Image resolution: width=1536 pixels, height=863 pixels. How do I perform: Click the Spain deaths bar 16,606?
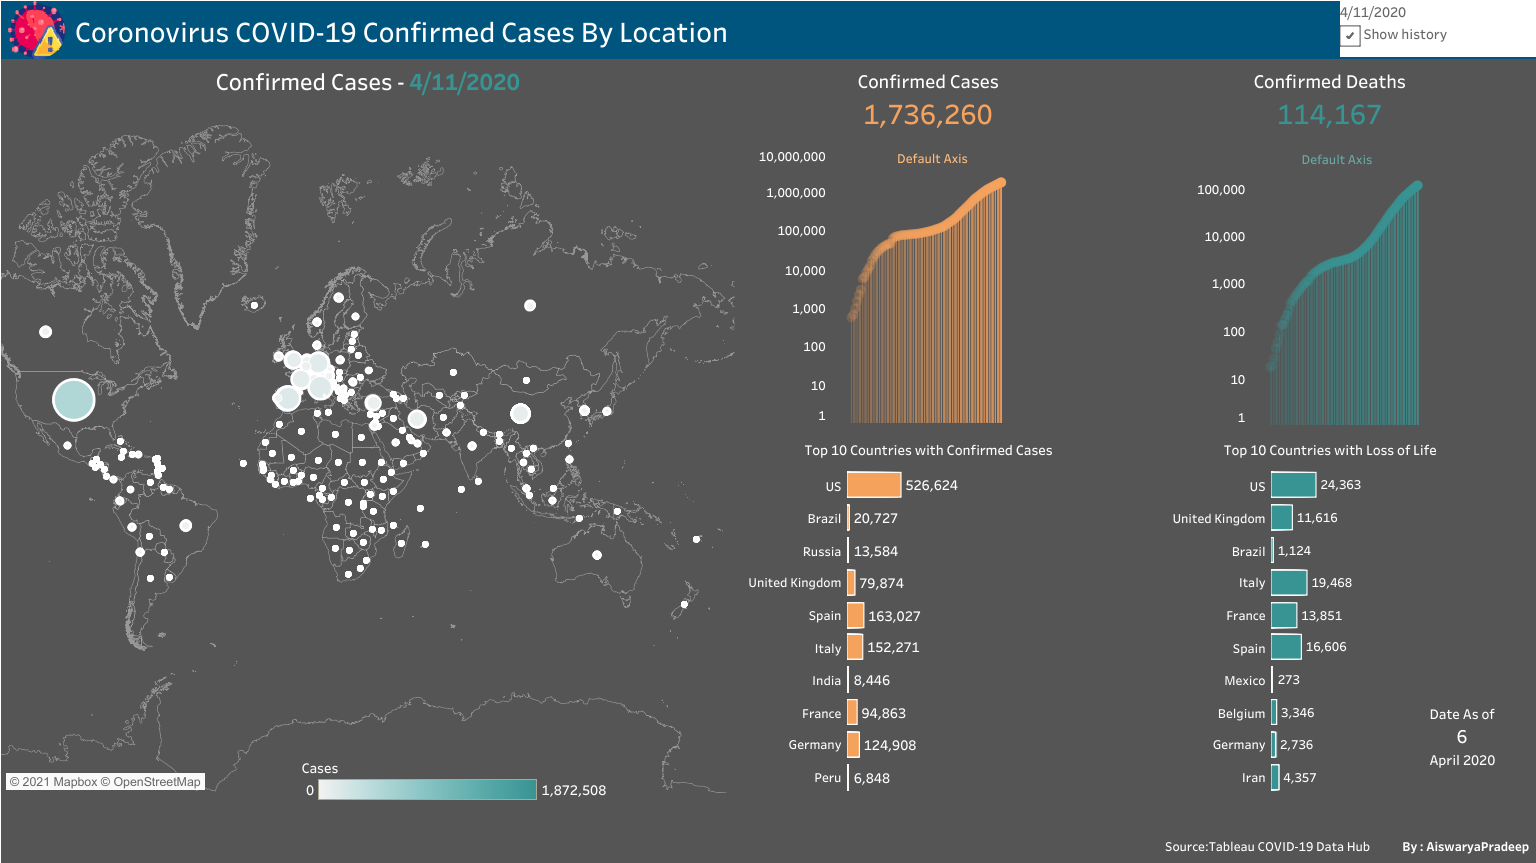click(x=1287, y=647)
